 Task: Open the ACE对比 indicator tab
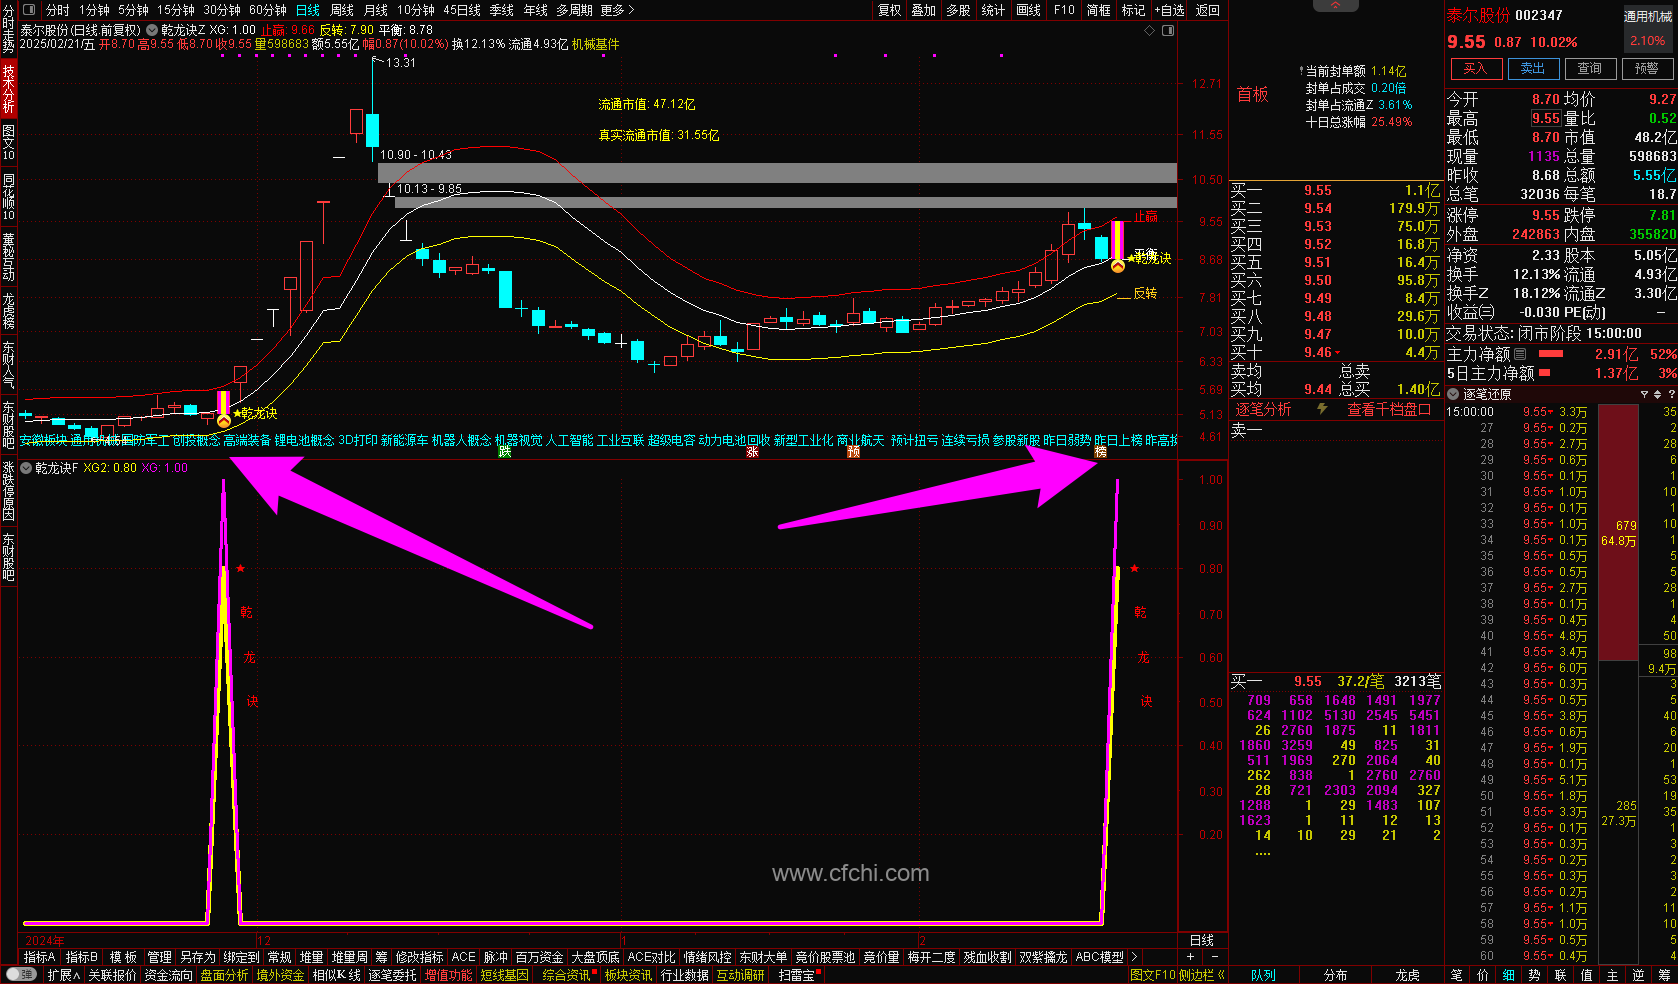click(x=651, y=957)
